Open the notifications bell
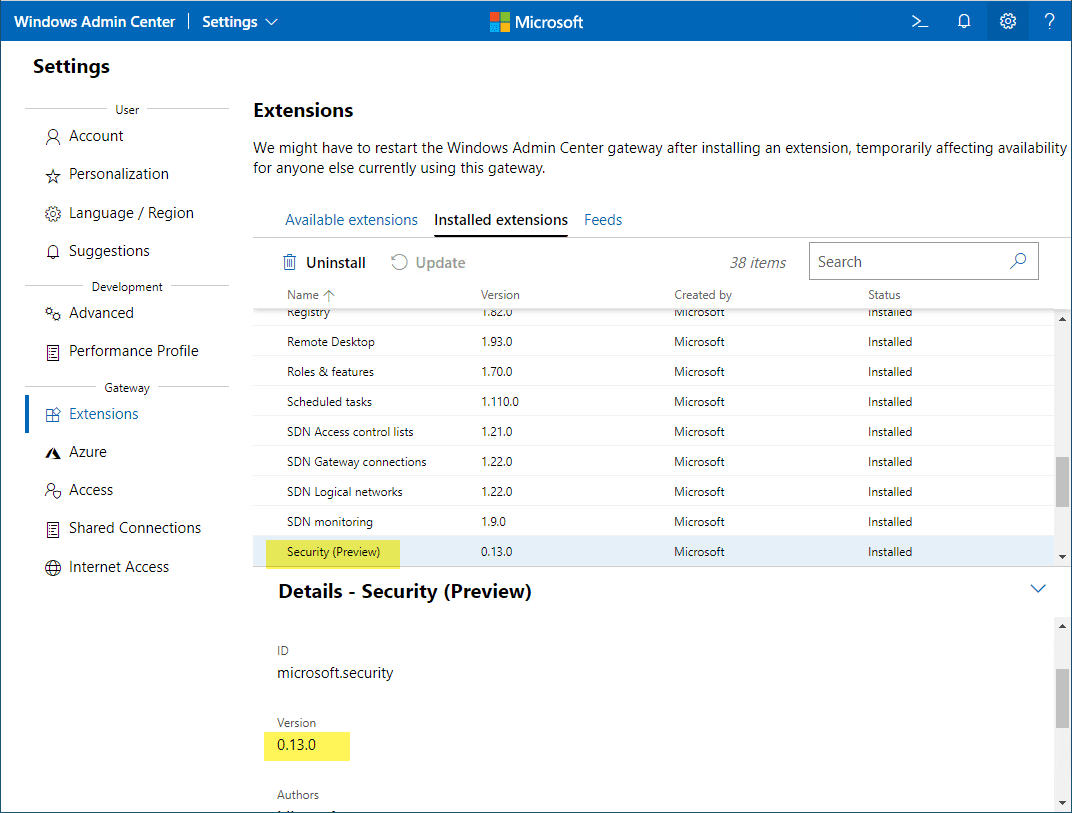 (964, 21)
